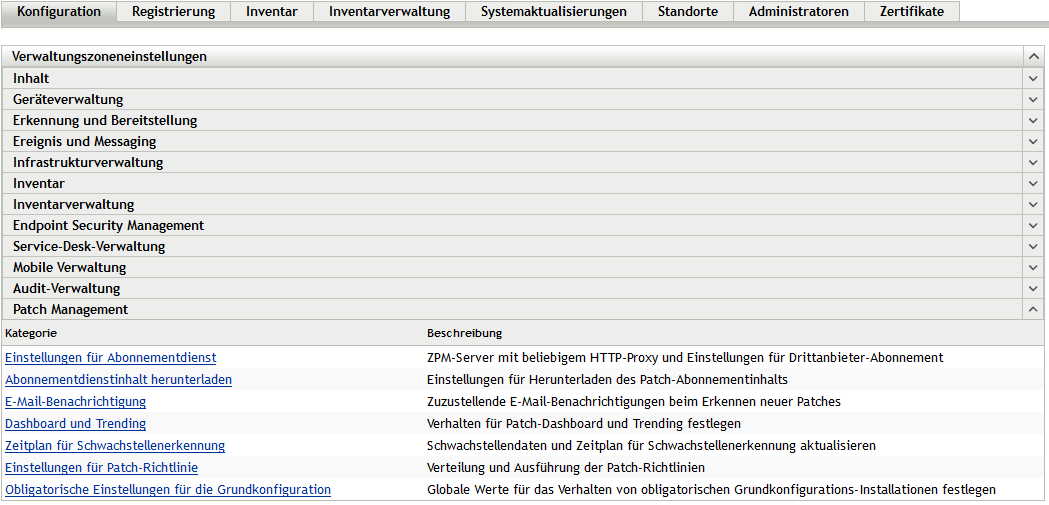
Task: Expand Endpoint Security Management chevron
Action: (1033, 225)
